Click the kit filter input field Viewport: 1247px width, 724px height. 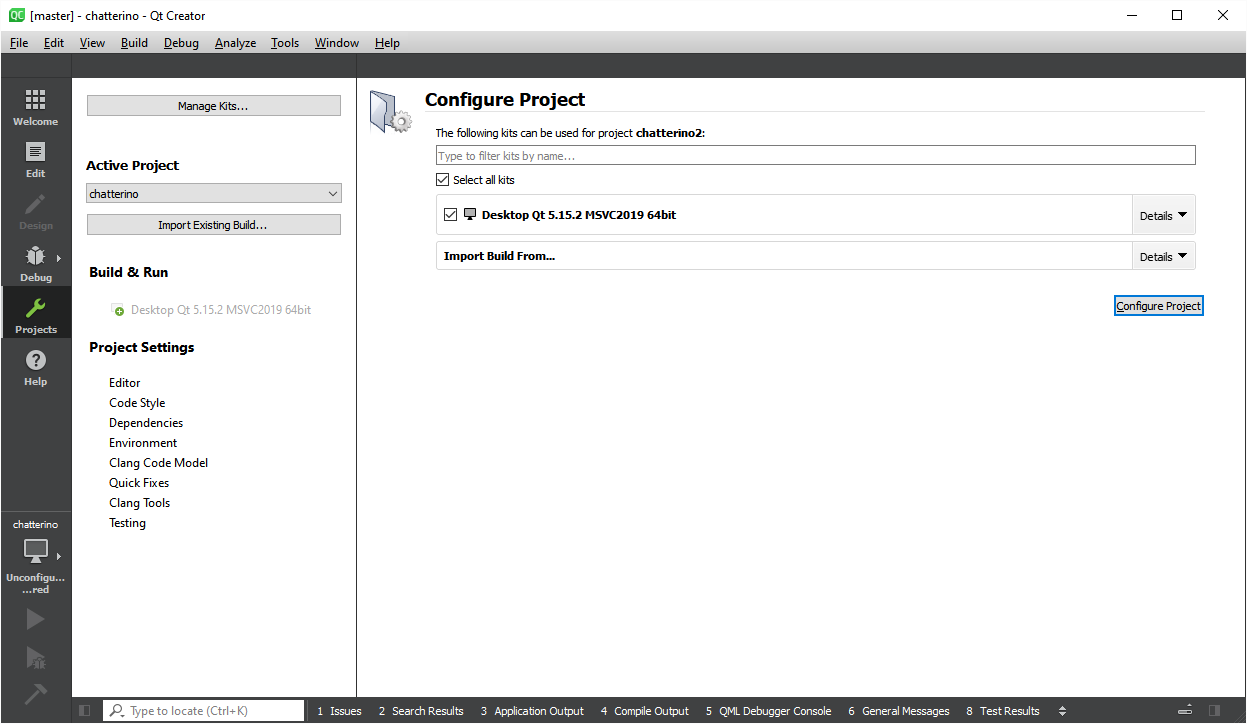[815, 156]
